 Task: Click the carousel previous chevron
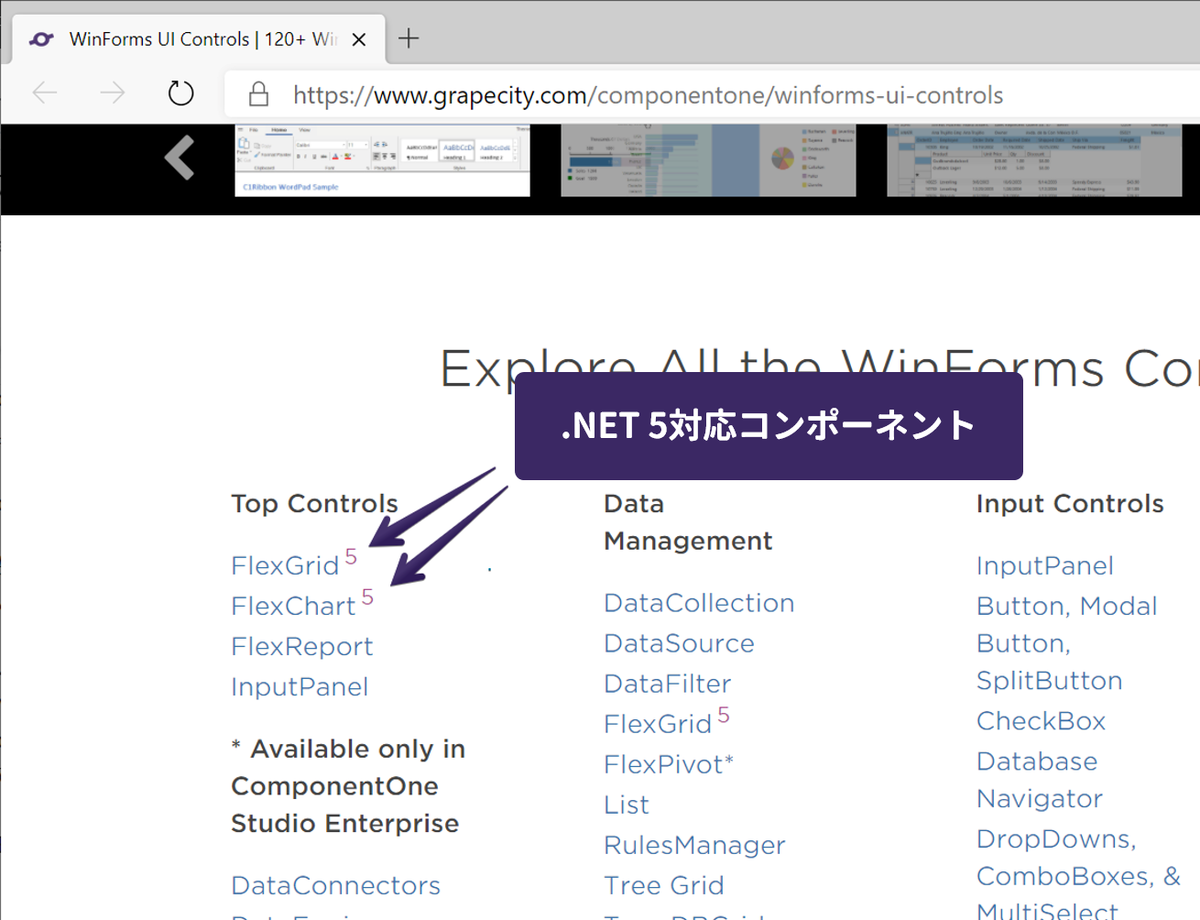pos(180,158)
